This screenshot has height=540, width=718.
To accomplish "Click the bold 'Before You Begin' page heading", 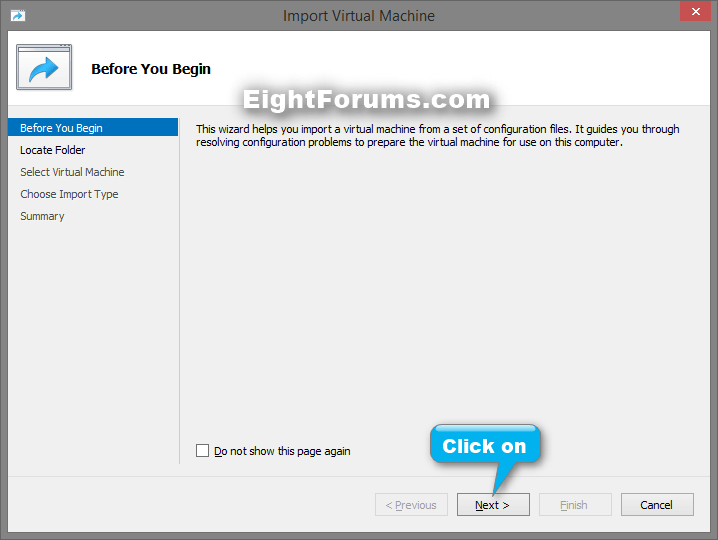I will pyautogui.click(x=151, y=69).
